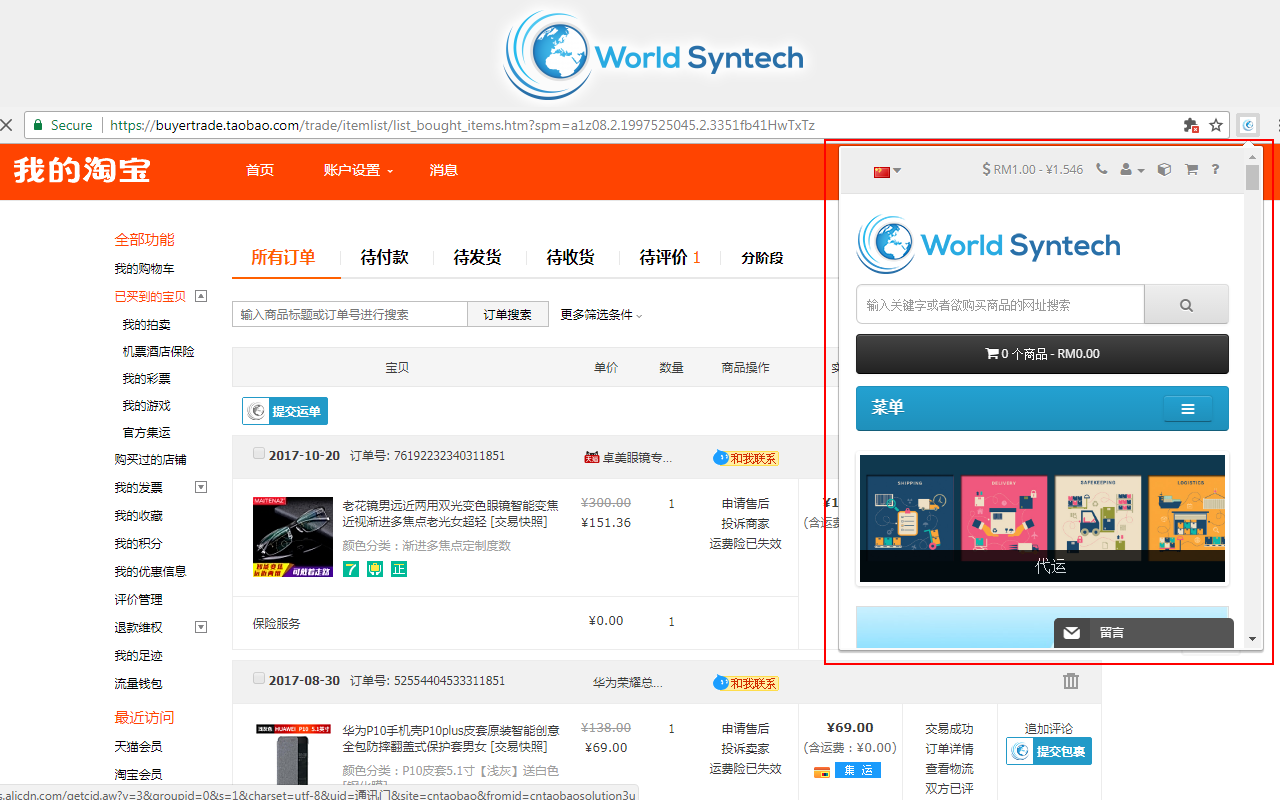Image resolution: width=1280 pixels, height=800 pixels.
Task: Click the green 正 authenticity badge icon
Action: pos(399,569)
